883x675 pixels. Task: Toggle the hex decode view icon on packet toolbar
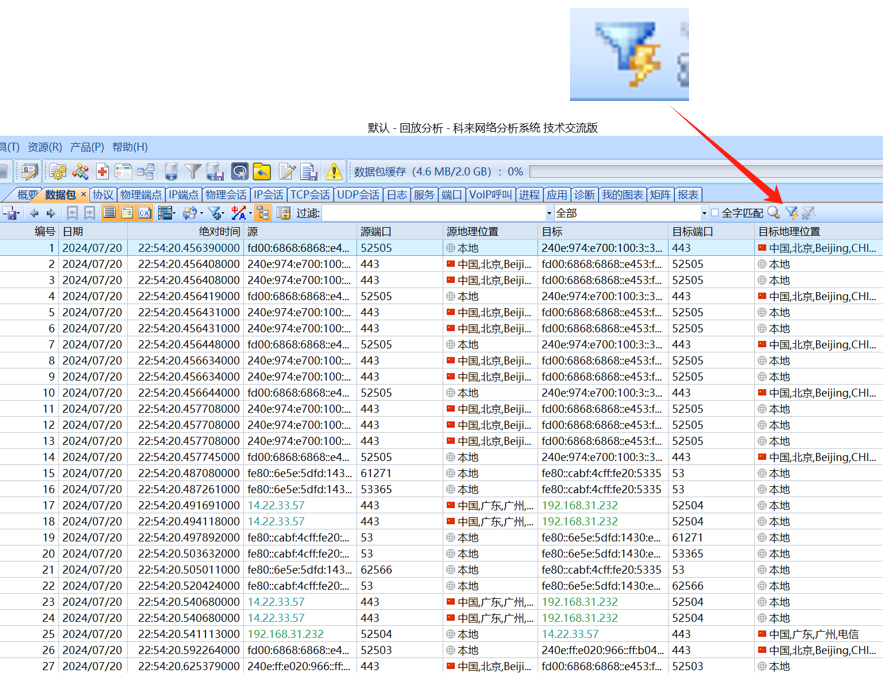145,213
